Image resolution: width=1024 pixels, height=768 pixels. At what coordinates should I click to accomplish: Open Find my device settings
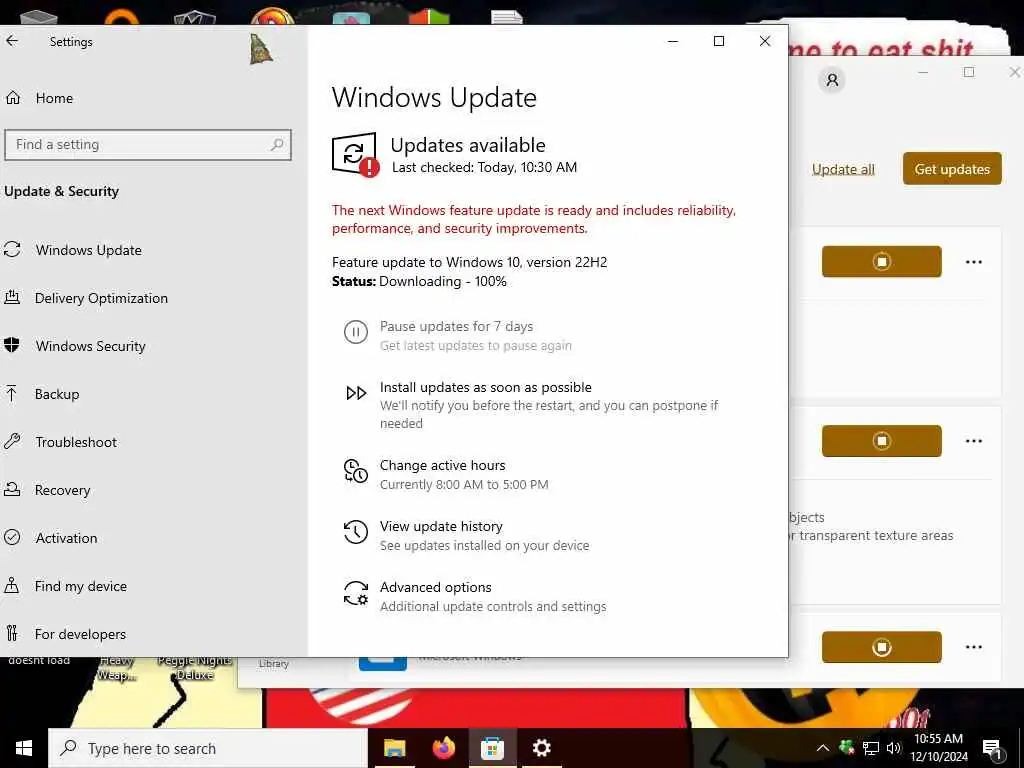[80, 586]
